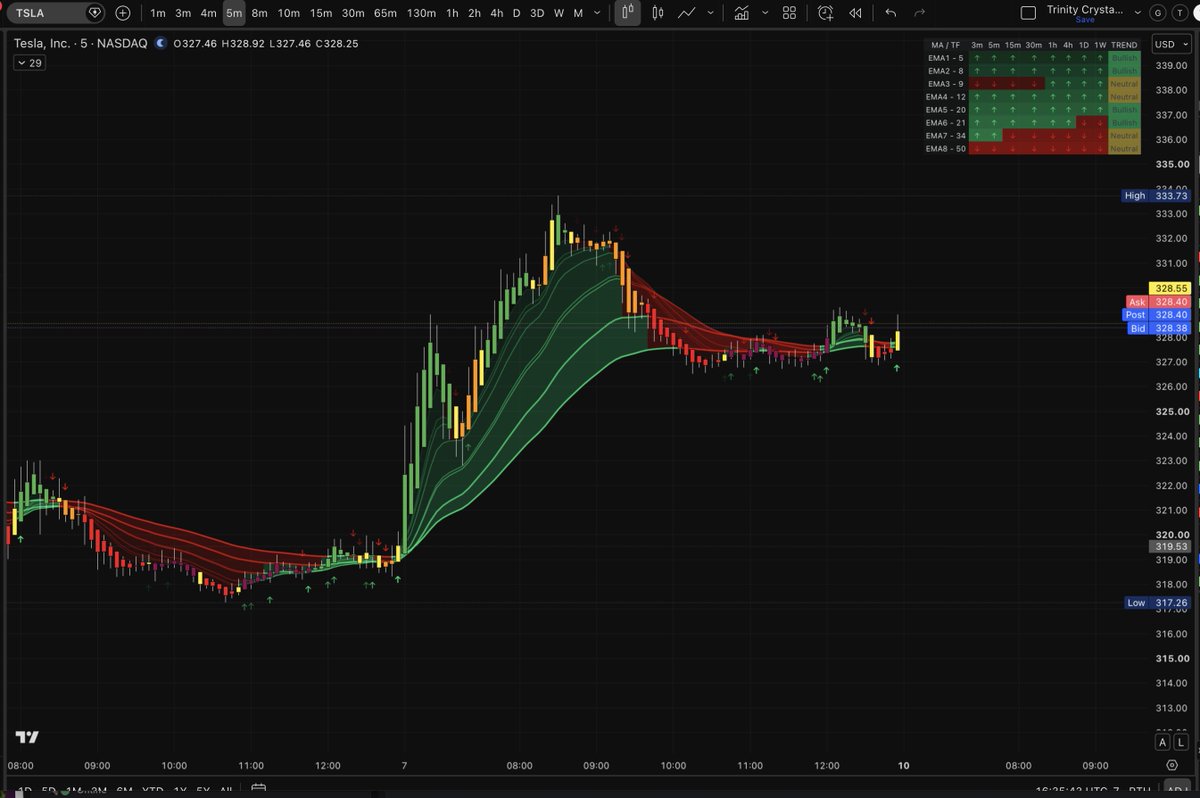The image size is (1200, 798).
Task: Click the EMA8 - 50 row label
Action: (946, 148)
